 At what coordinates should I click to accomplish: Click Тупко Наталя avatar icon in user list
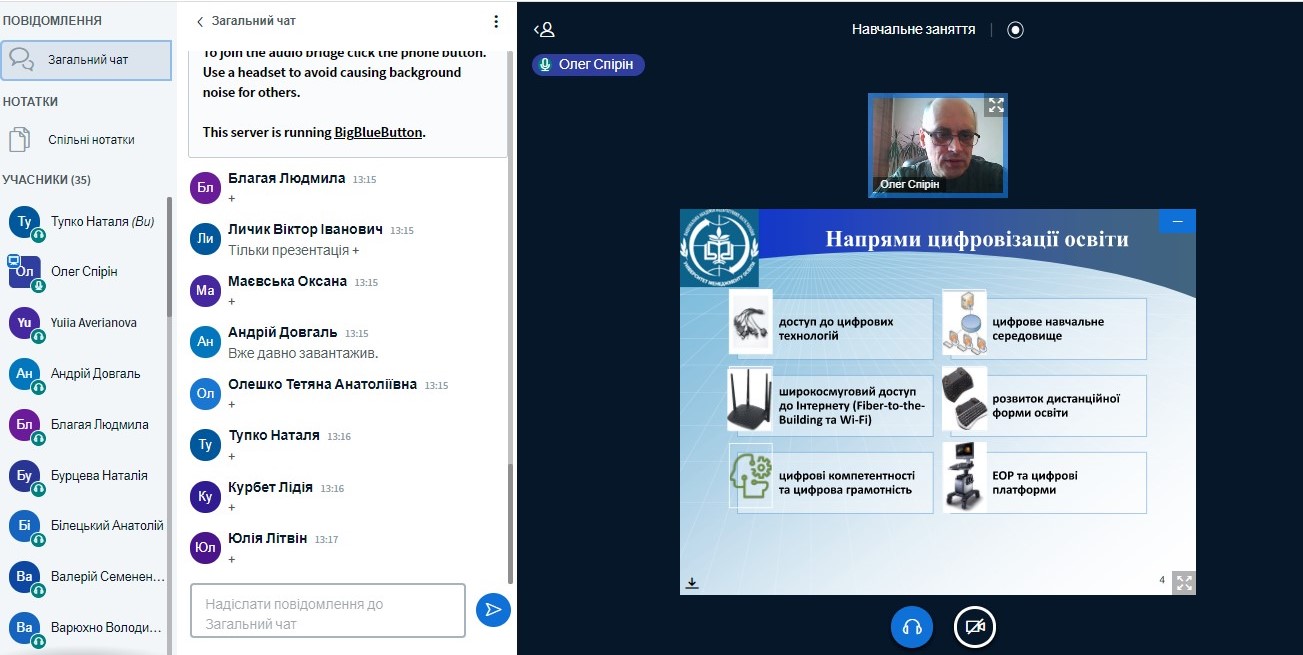(25, 221)
